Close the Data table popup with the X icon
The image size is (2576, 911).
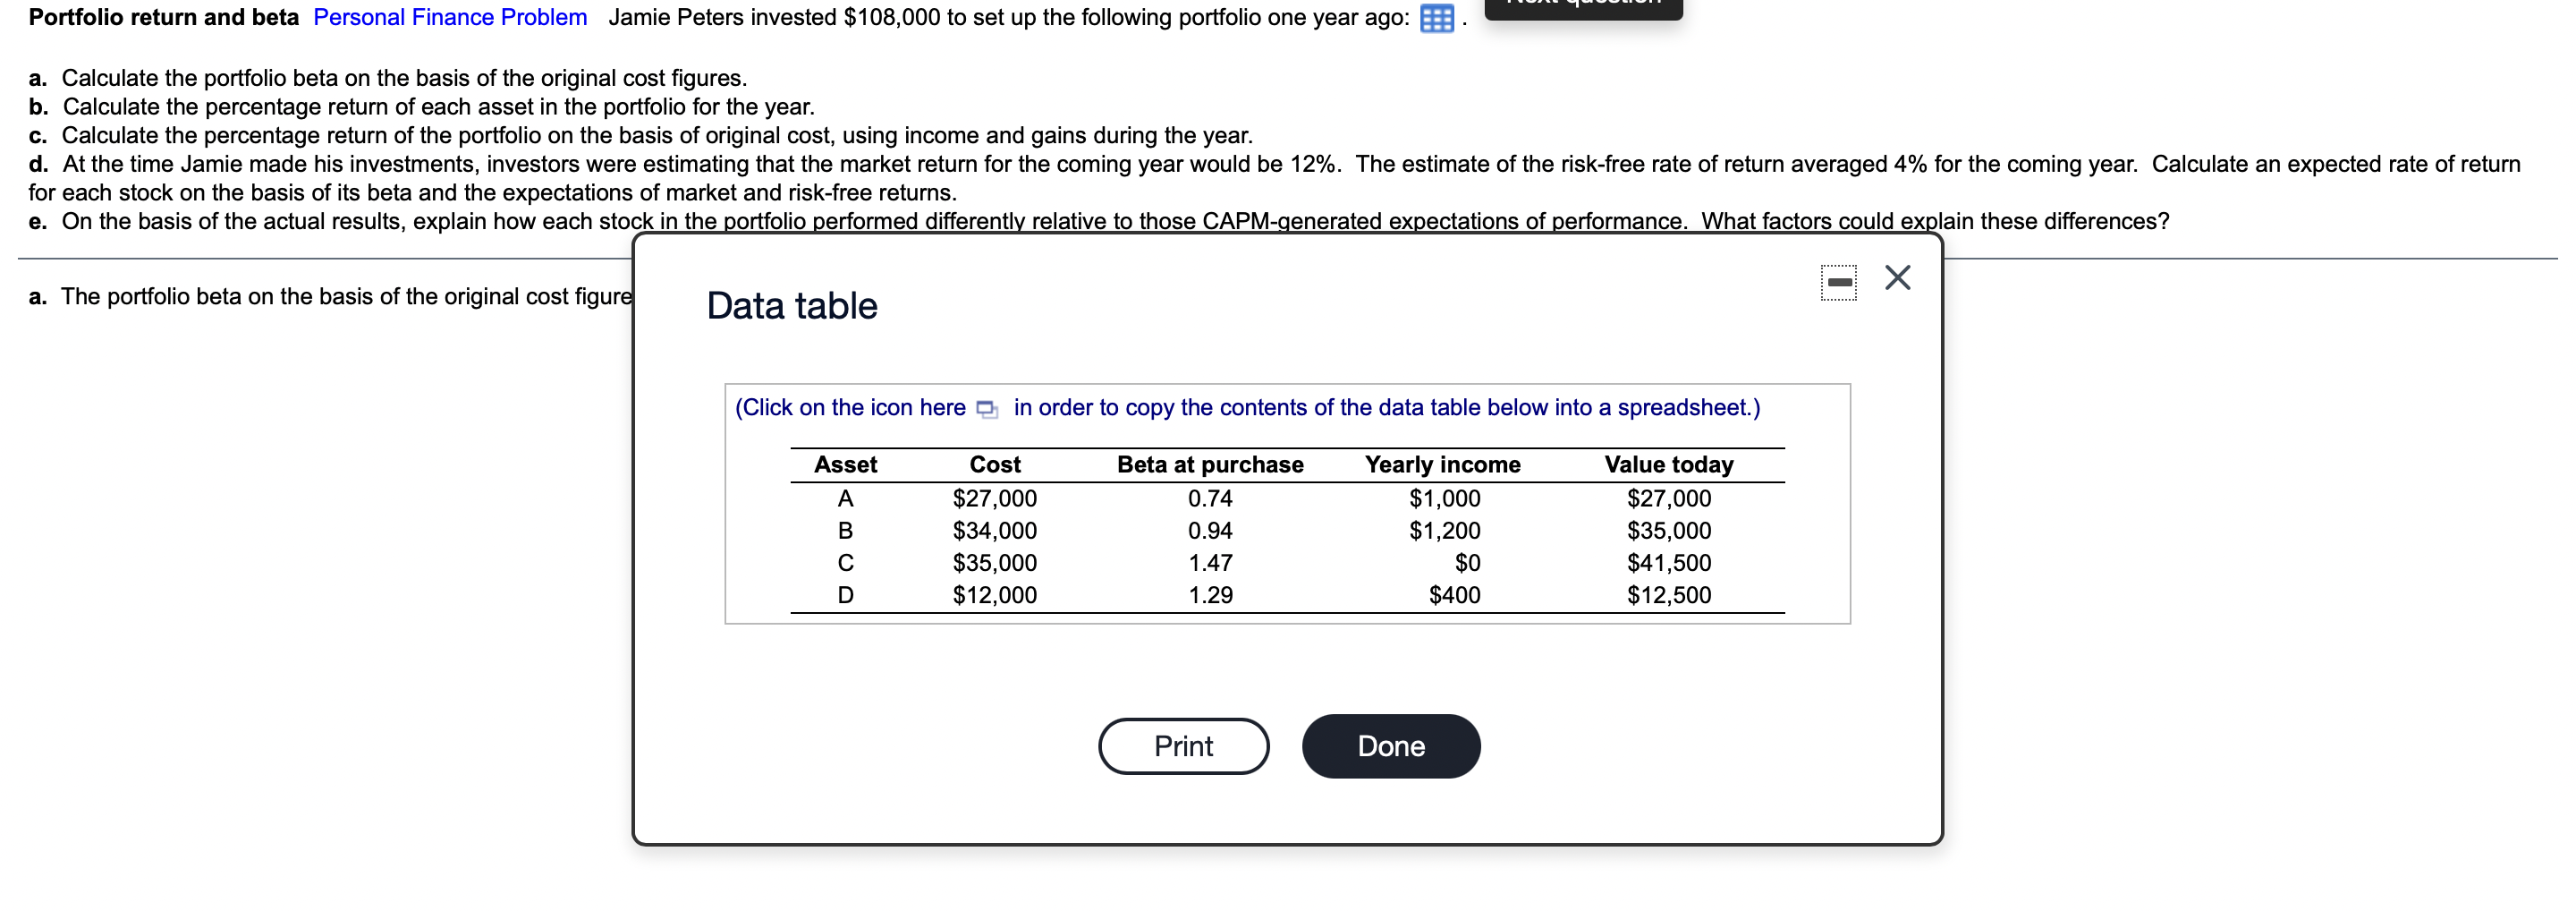tap(1898, 278)
